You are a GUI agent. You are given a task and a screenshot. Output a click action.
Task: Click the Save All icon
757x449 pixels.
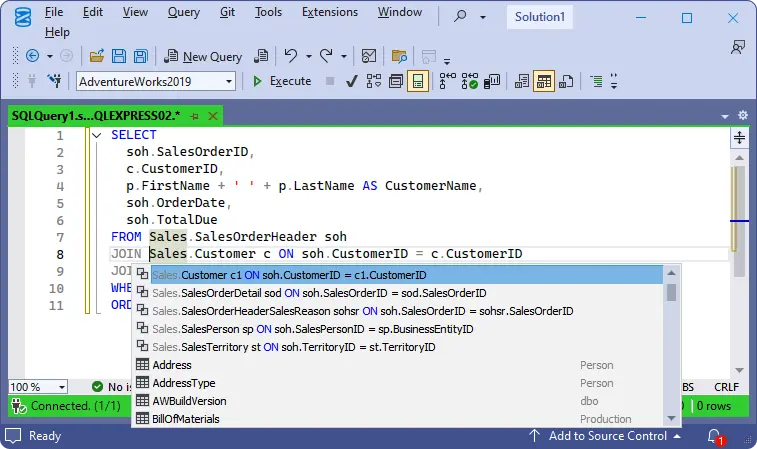[x=141, y=57]
